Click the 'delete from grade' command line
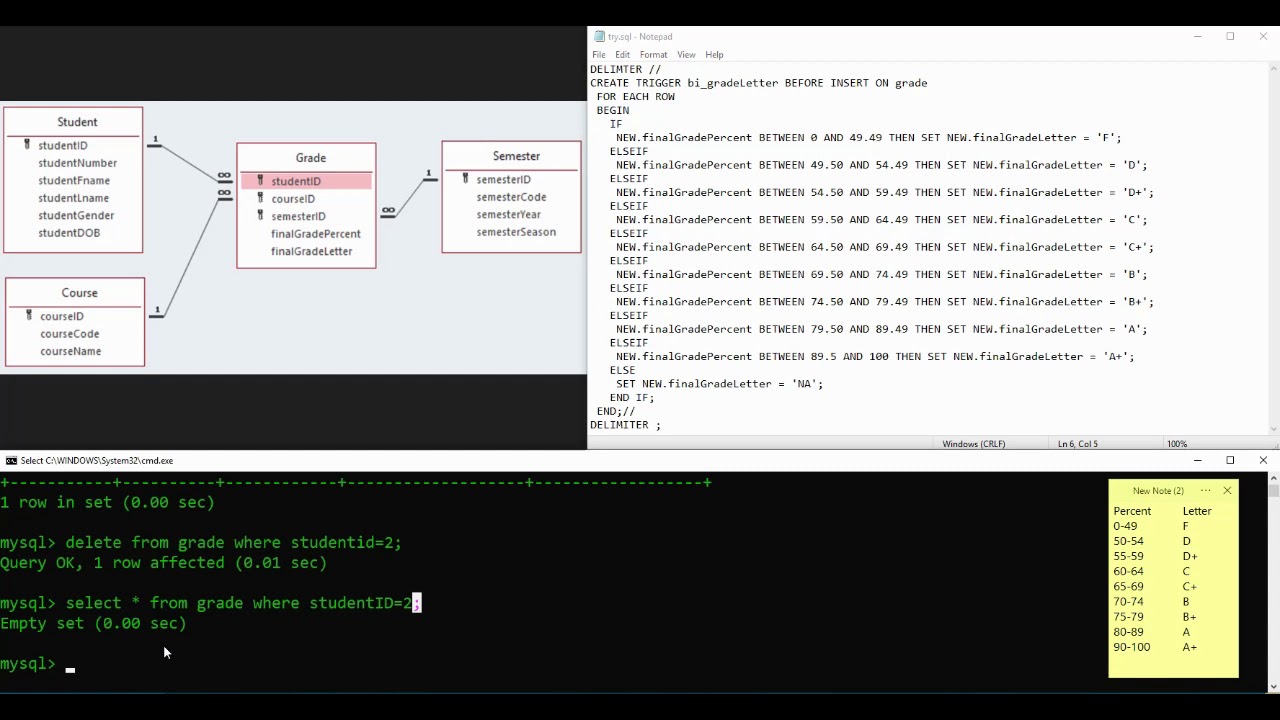This screenshot has height=720, width=1280. [x=201, y=543]
